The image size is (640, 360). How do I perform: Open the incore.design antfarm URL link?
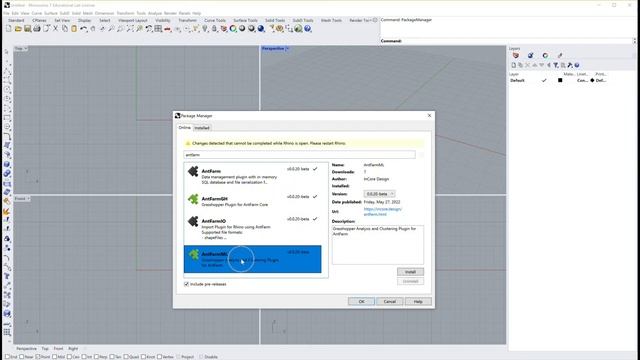click(x=382, y=211)
